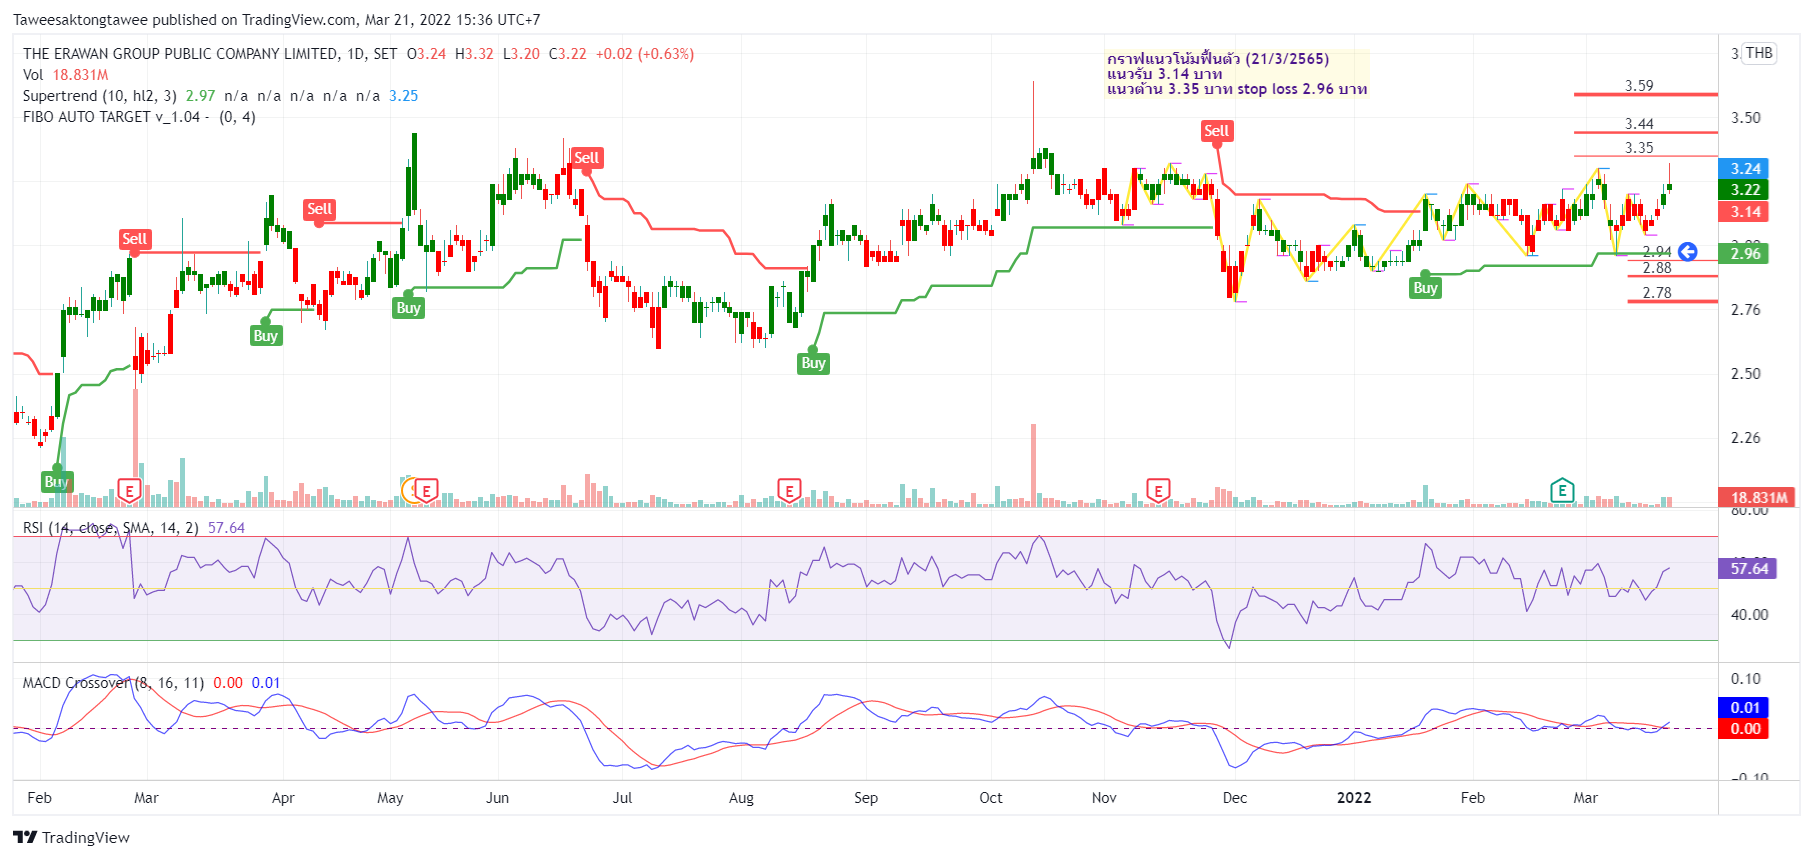Image resolution: width=1813 pixels, height=859 pixels.
Task: Click the 2022 label on time axis
Action: coord(1354,798)
